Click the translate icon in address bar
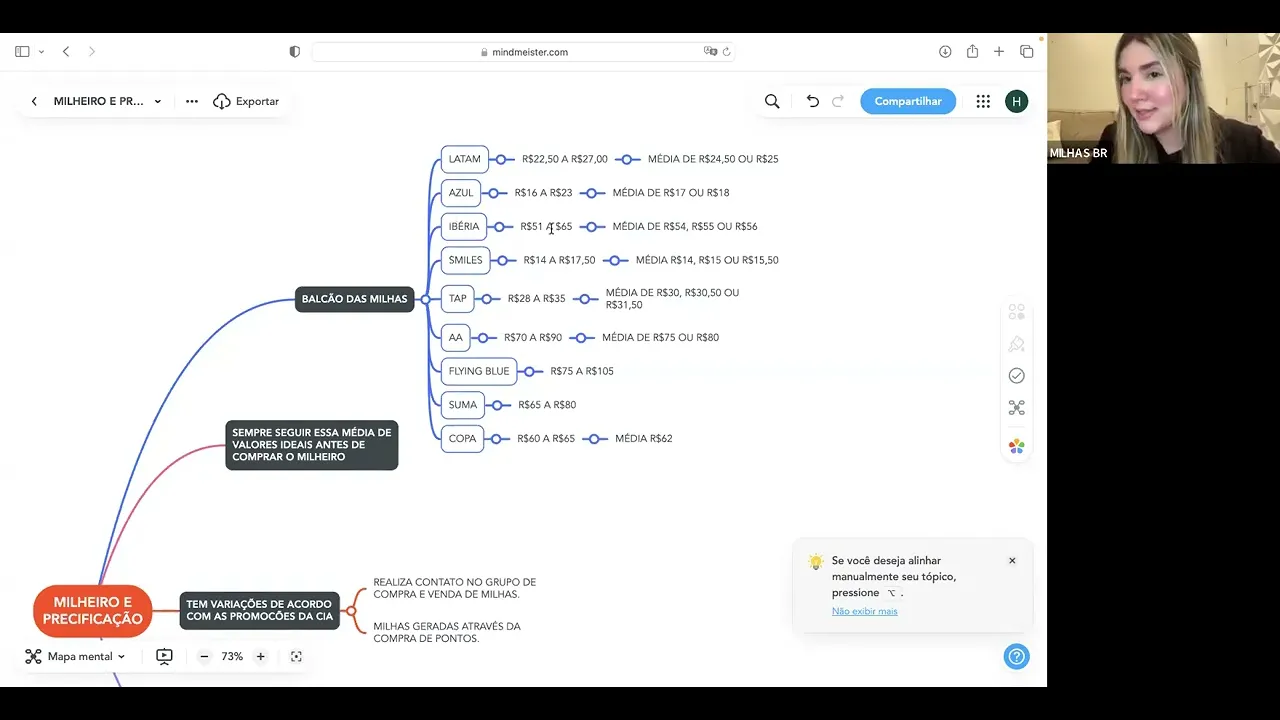The height and width of the screenshot is (720, 1280). pos(710,51)
